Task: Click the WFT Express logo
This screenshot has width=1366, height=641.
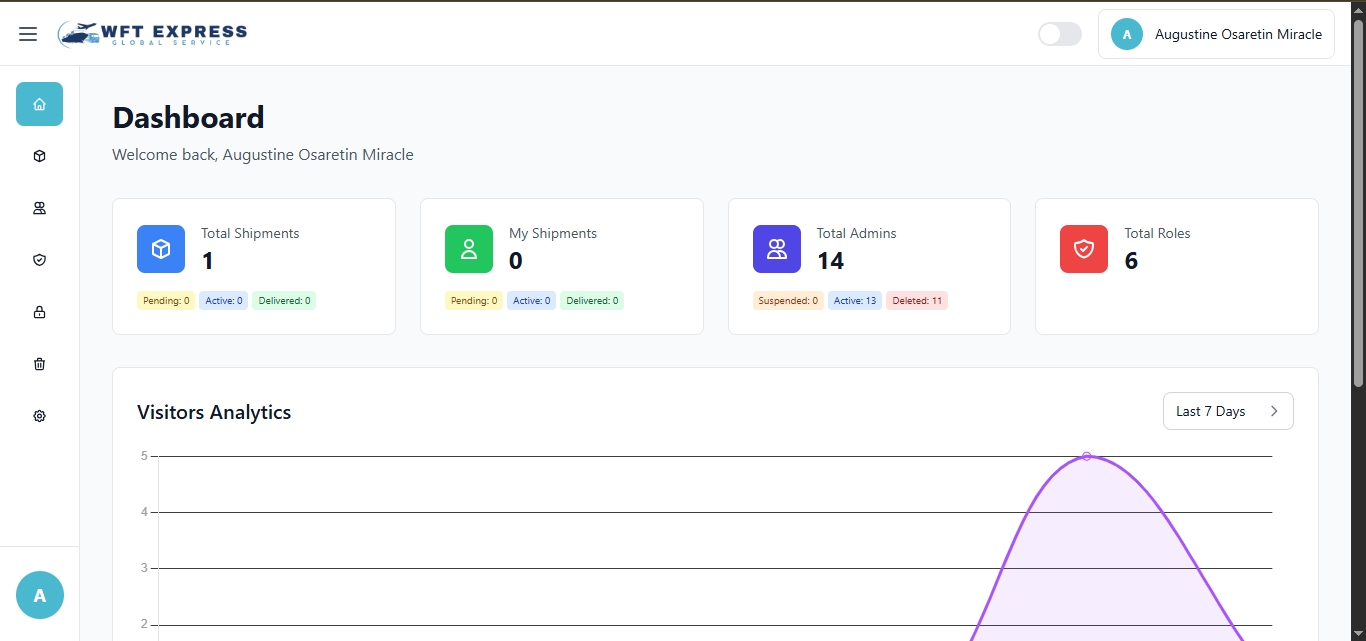Action: (152, 33)
